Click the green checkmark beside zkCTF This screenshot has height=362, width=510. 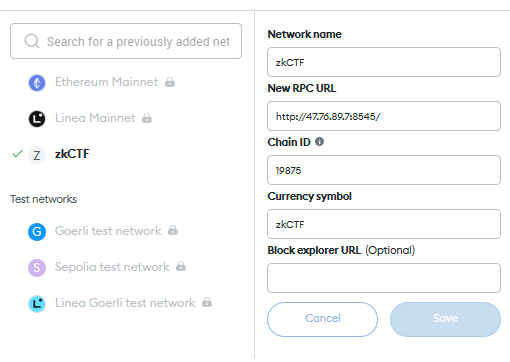(17, 154)
